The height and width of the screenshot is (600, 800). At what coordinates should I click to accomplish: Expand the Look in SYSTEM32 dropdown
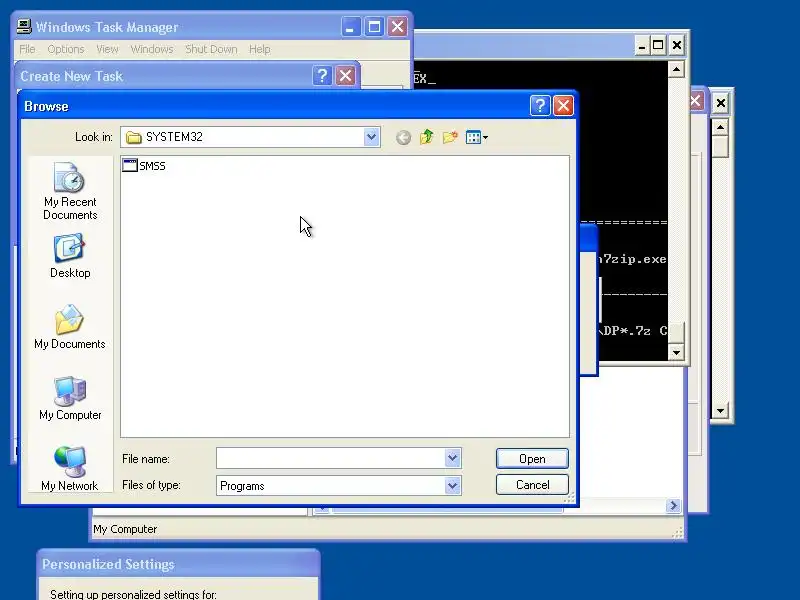[x=371, y=137]
